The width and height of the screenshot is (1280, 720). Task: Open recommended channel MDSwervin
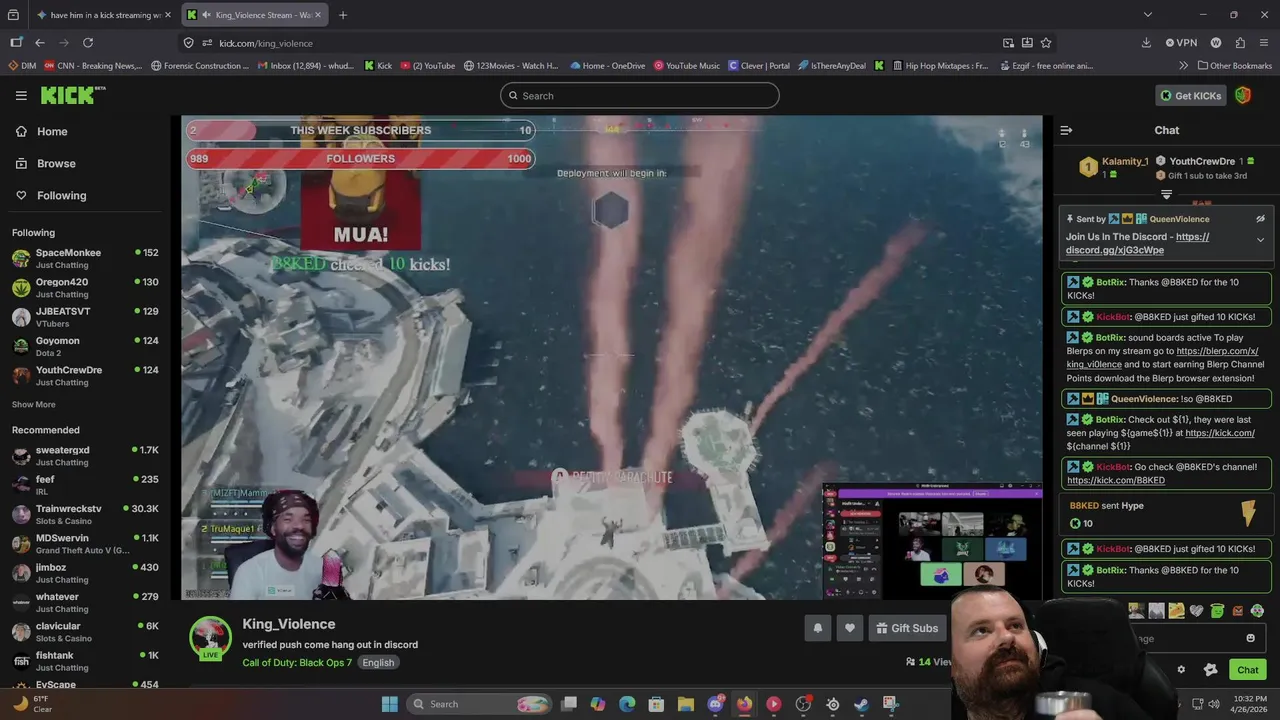coord(85,544)
